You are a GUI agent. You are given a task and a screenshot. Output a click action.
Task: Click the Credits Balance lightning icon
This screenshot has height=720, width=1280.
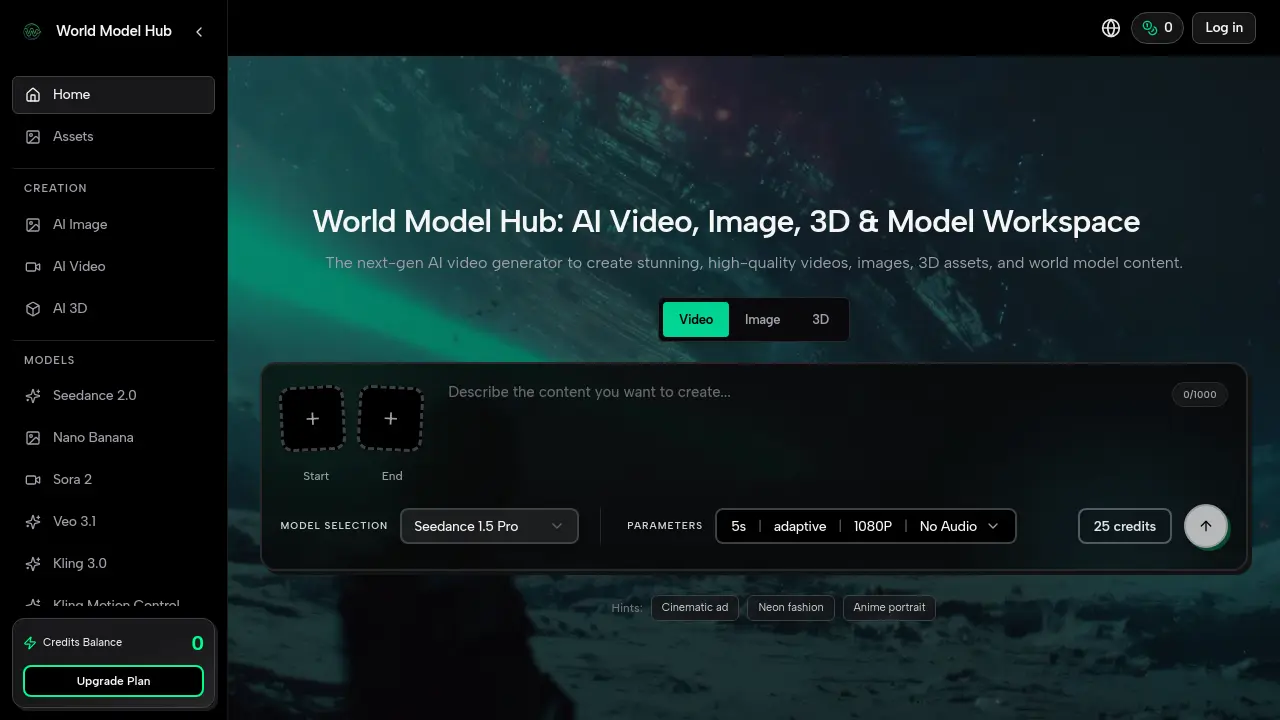point(30,643)
